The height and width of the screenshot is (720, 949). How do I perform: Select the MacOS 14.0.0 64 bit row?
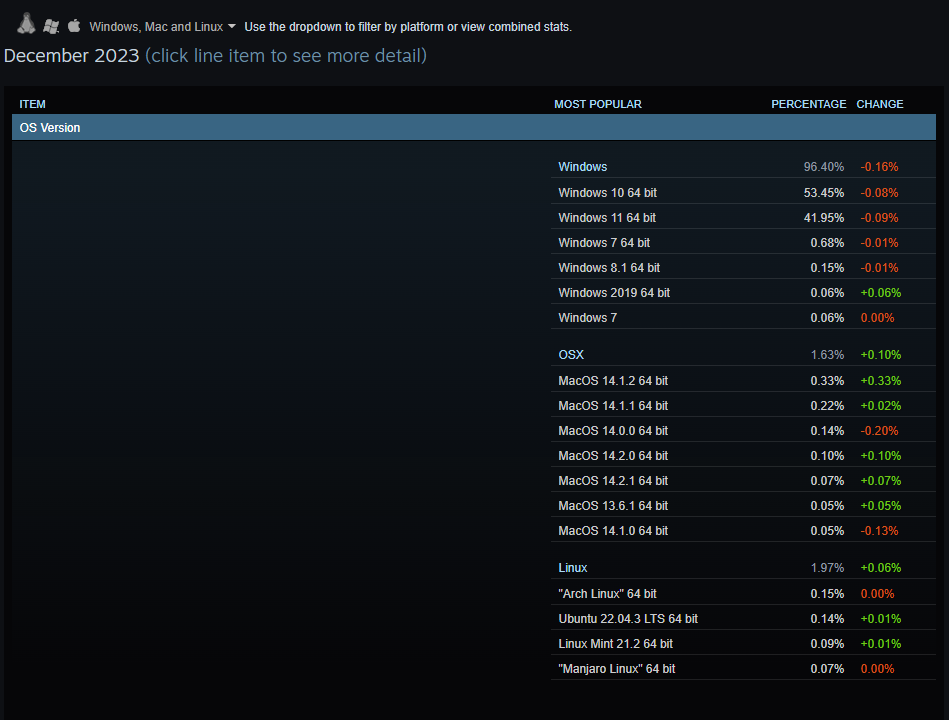[x=743, y=431]
